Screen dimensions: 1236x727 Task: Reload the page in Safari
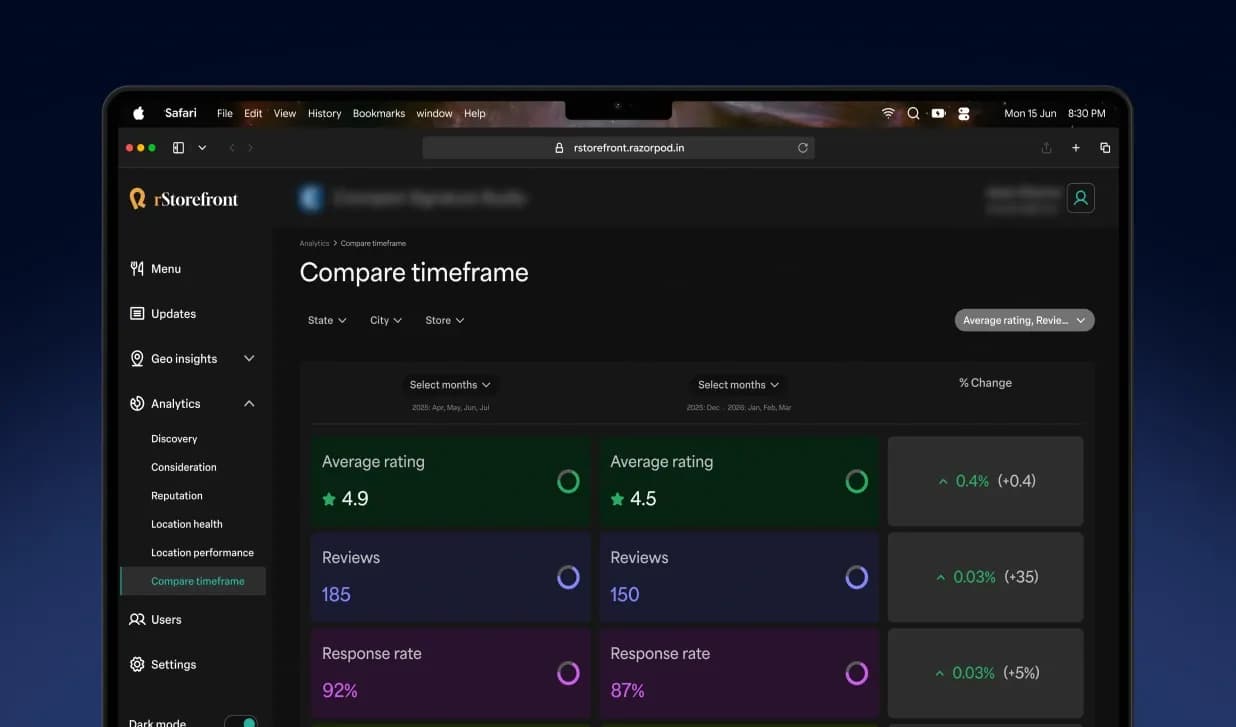pyautogui.click(x=802, y=148)
